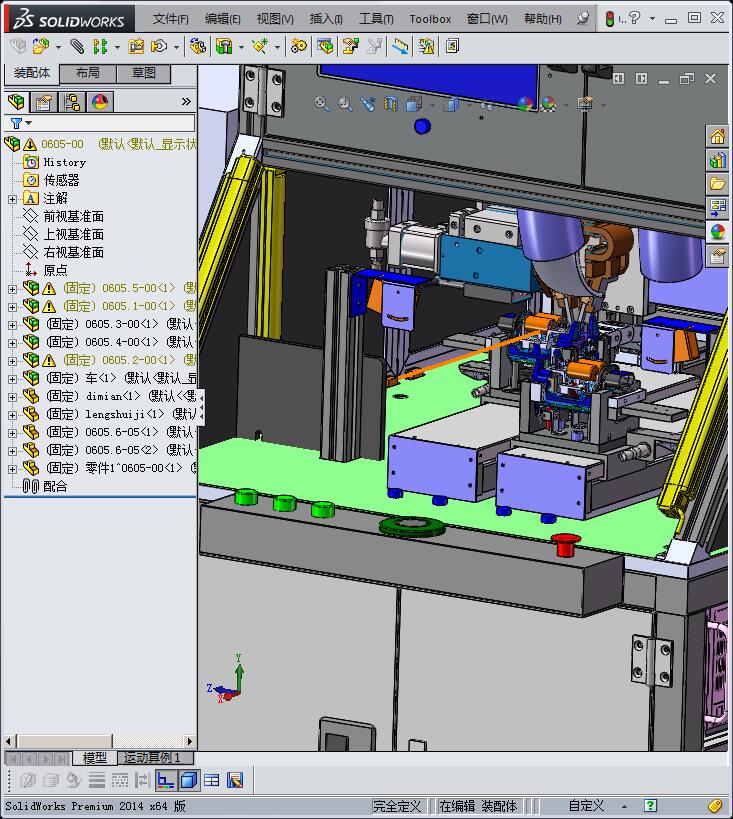Screen dimensions: 733x819
Task: Start a New Motion Study icon
Action: tap(299, 46)
